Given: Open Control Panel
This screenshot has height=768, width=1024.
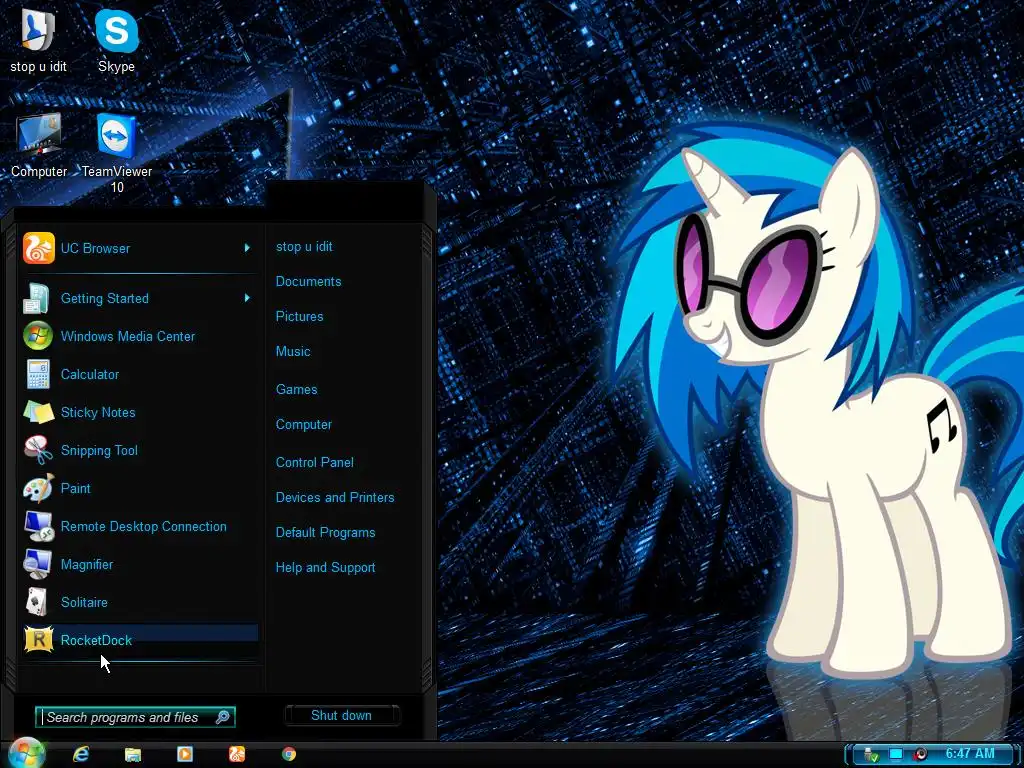Looking at the screenshot, I should [x=315, y=462].
